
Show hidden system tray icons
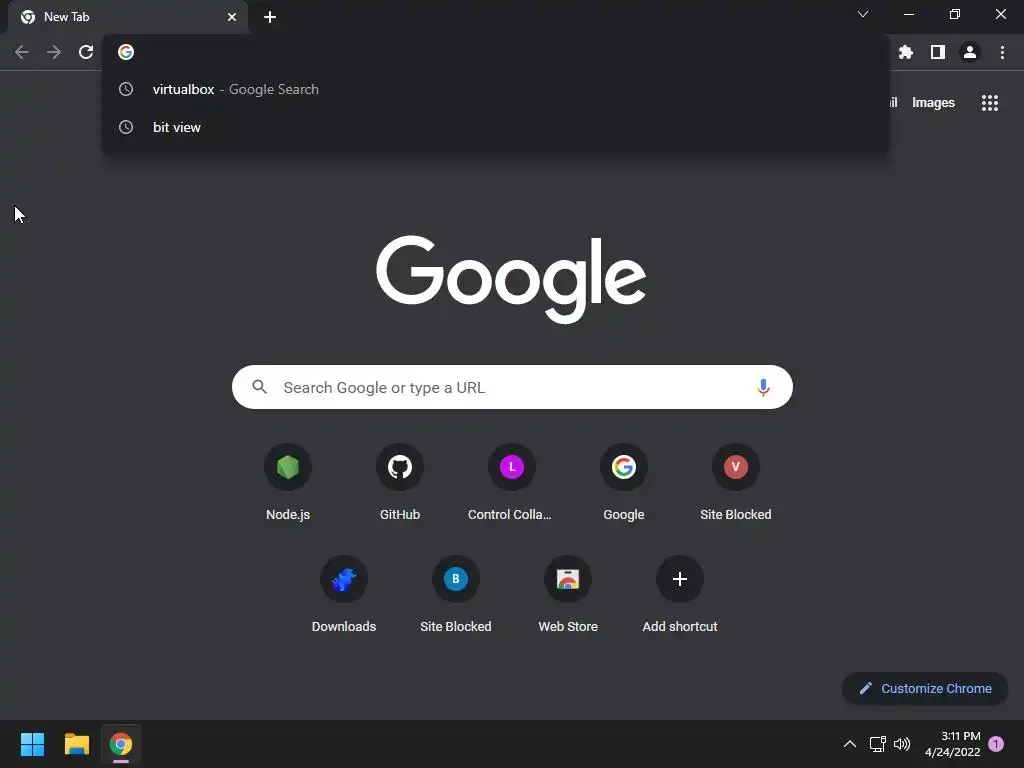850,744
